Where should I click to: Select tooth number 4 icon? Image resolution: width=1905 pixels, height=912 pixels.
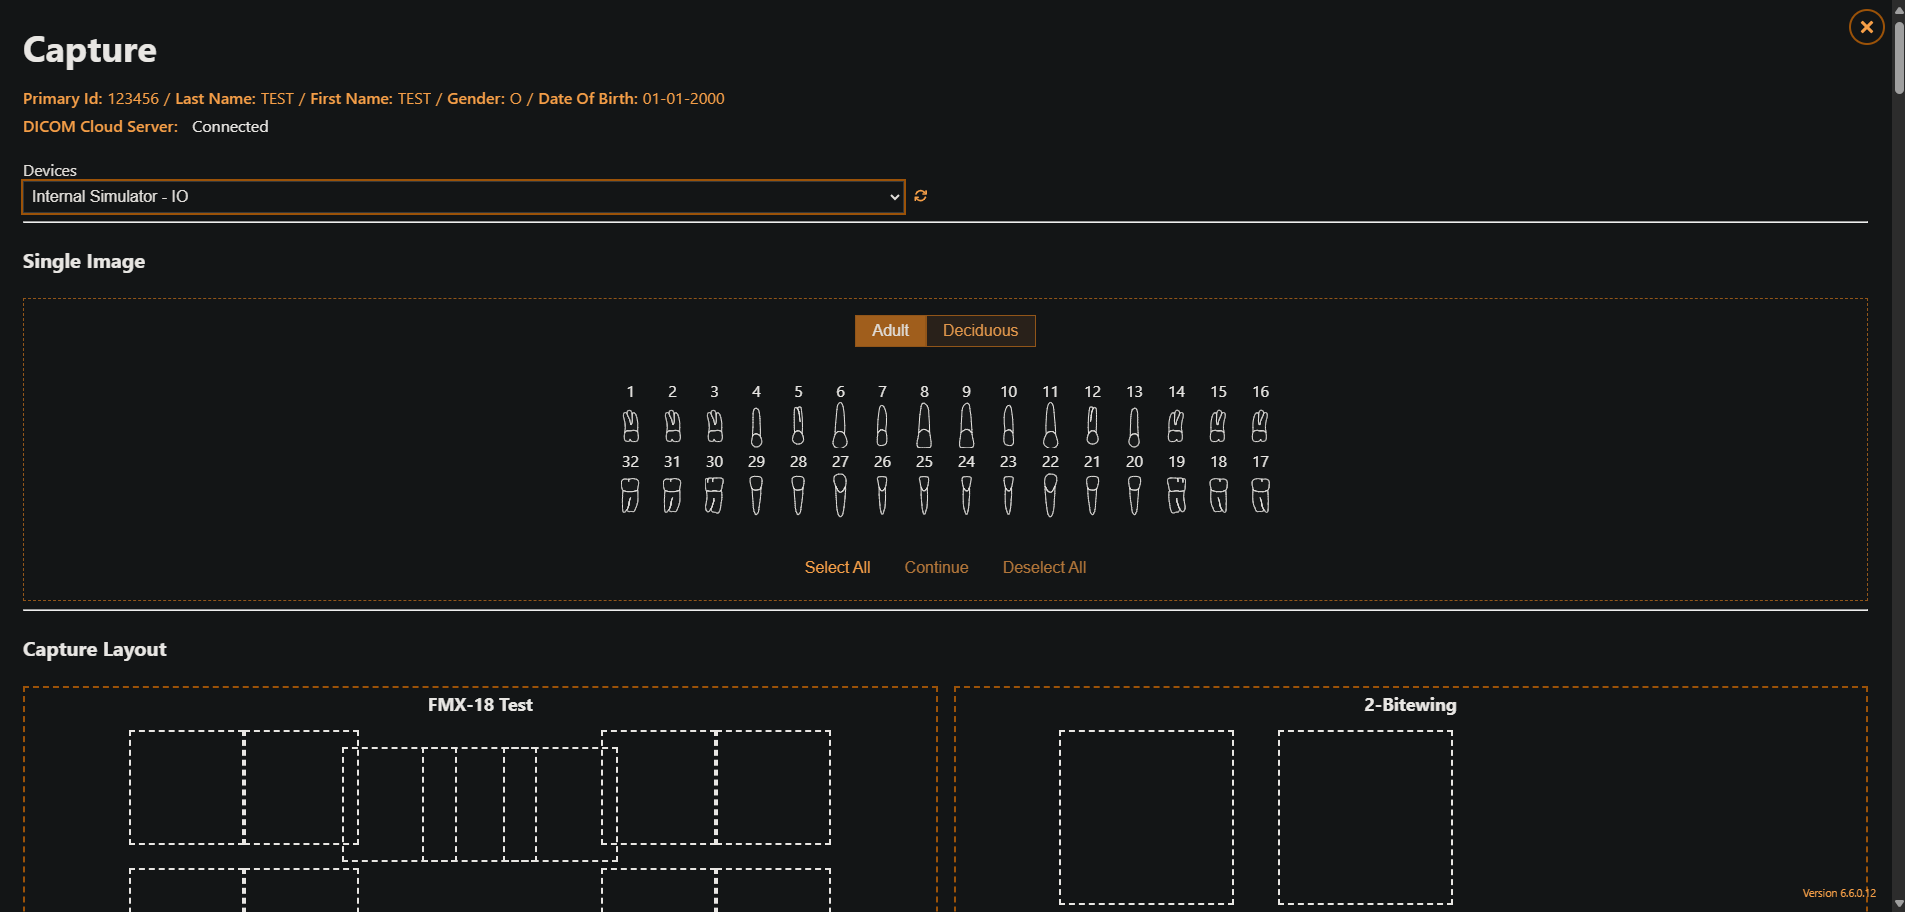point(756,426)
